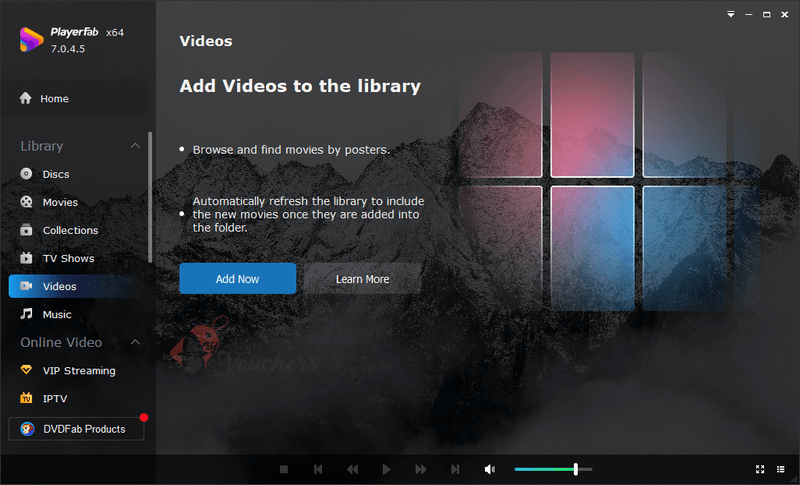Open DVDFab Products

[x=77, y=429]
